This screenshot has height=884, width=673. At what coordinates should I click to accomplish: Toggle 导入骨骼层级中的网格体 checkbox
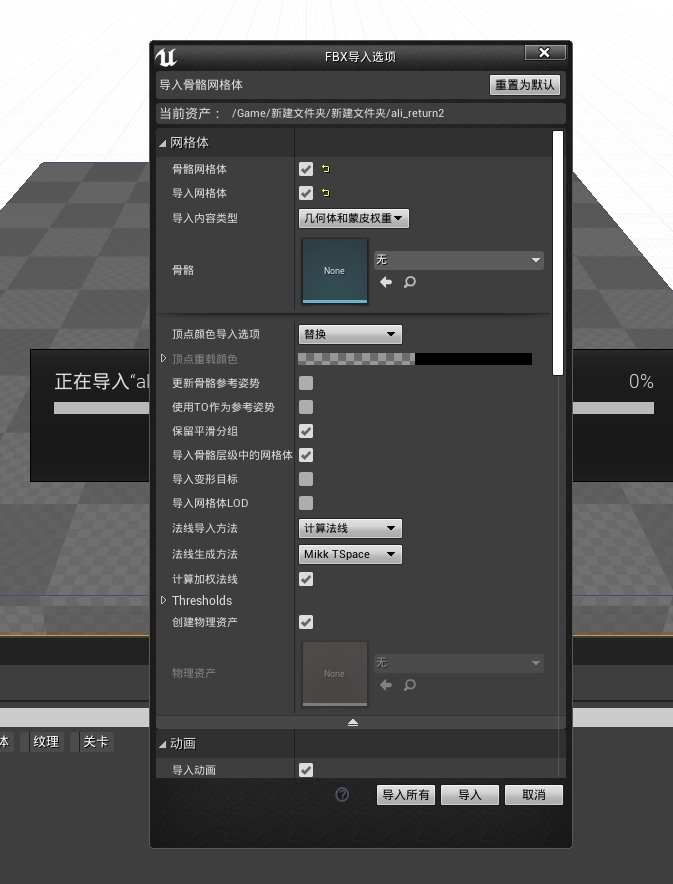pyautogui.click(x=306, y=455)
